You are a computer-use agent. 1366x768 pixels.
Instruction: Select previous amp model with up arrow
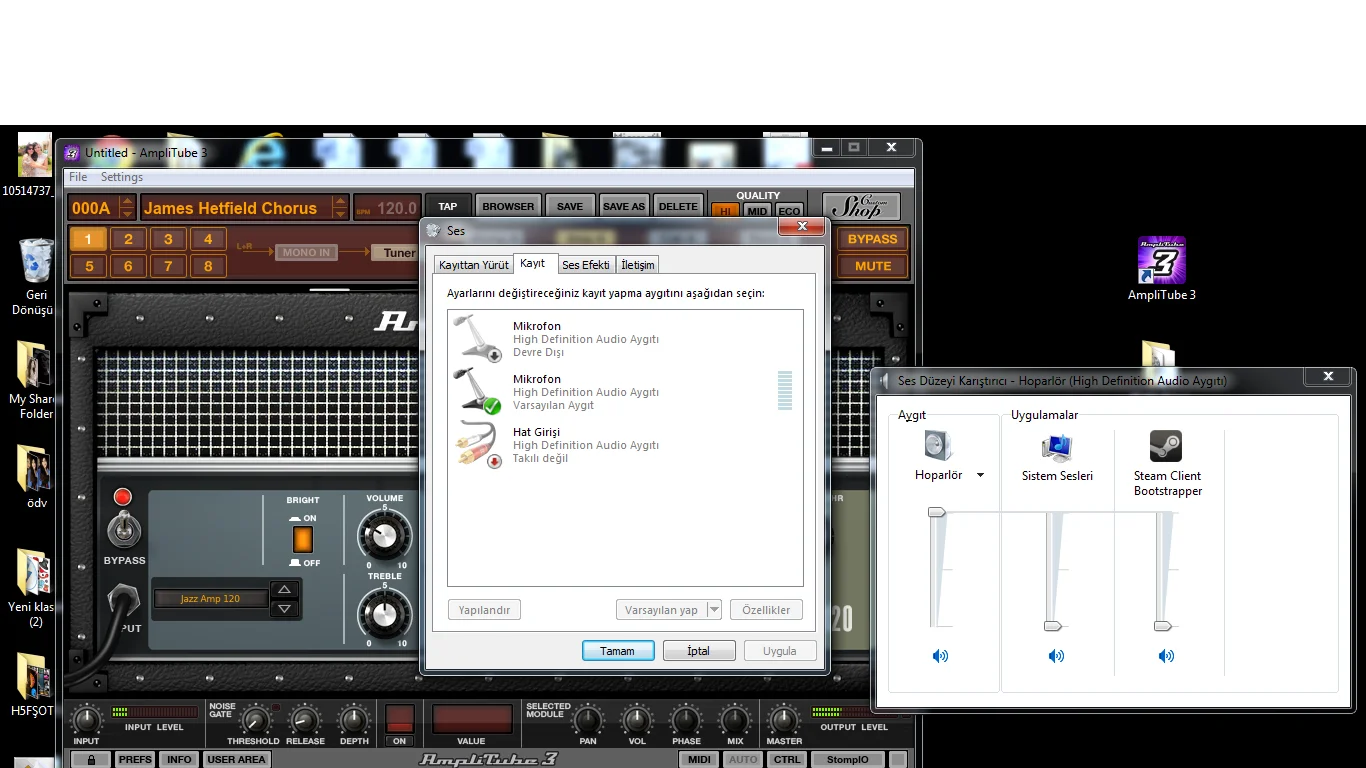[285, 590]
